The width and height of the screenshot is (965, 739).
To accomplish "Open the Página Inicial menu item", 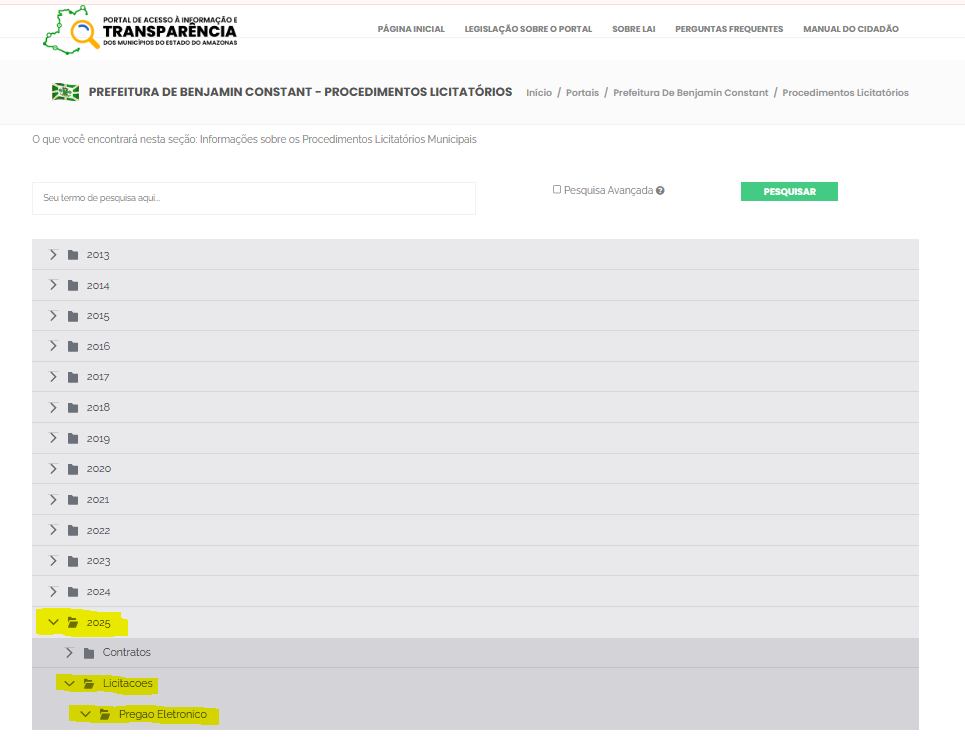I will pos(411,29).
